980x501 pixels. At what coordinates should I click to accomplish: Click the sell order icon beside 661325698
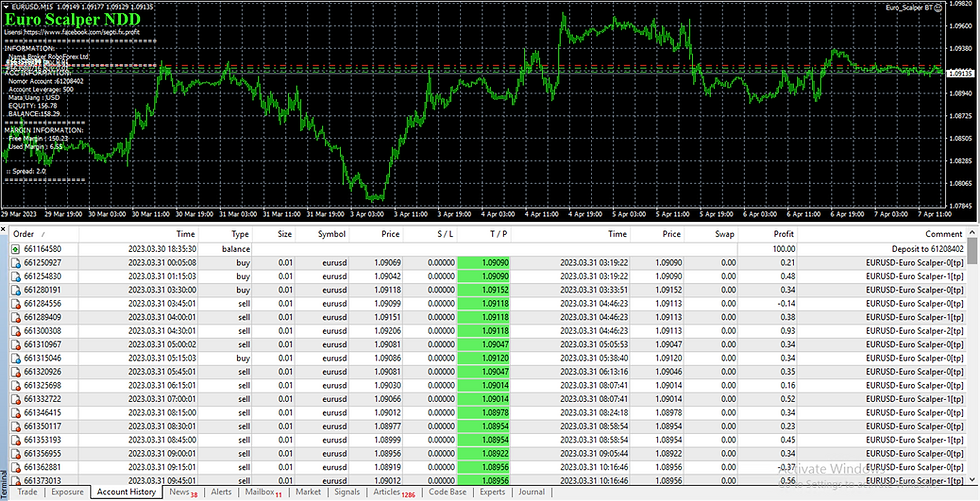[16, 385]
